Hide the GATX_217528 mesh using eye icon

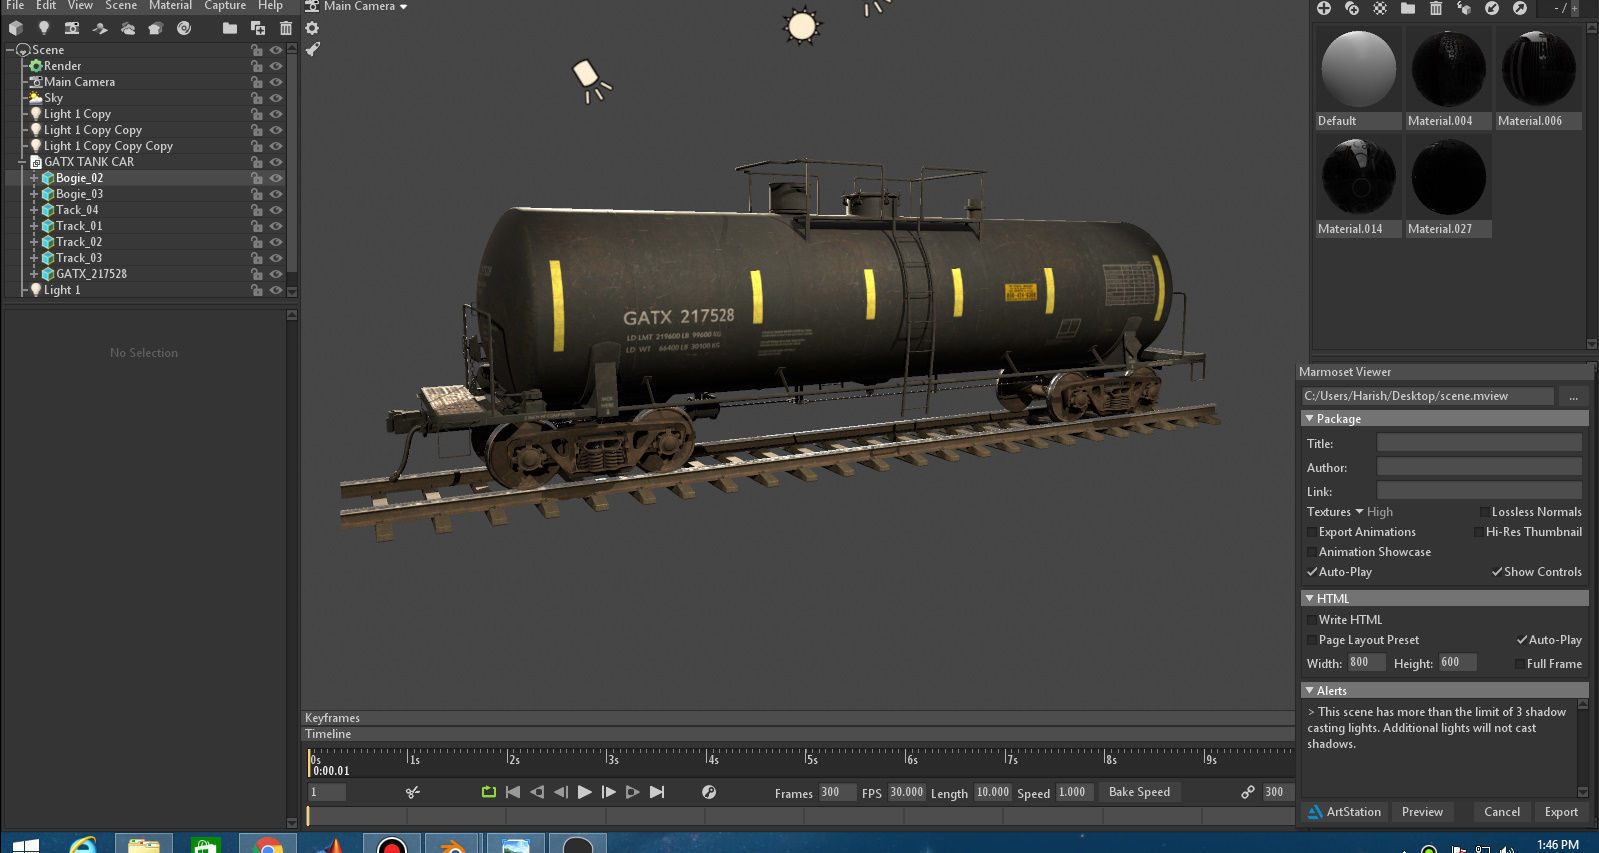click(x=276, y=274)
